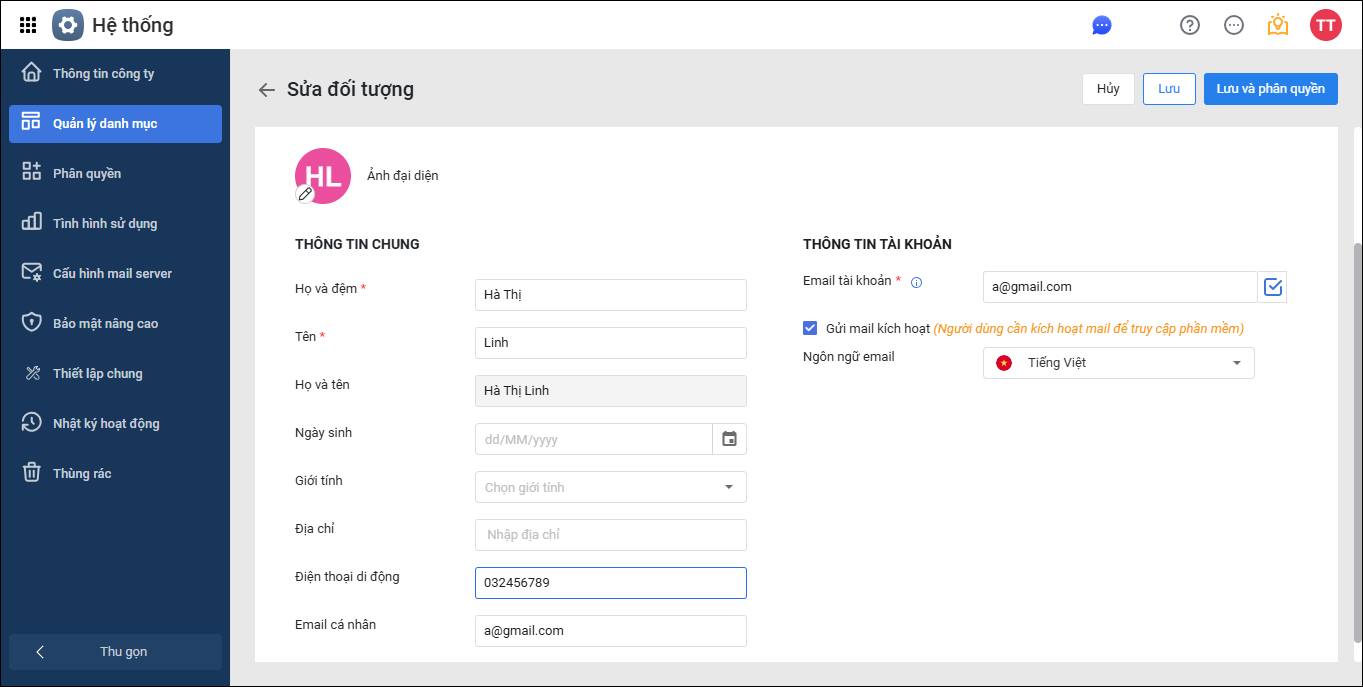Screen dimensions: 1363x687
Task: Click the vertical scrollbar of the form
Action: [1356, 440]
